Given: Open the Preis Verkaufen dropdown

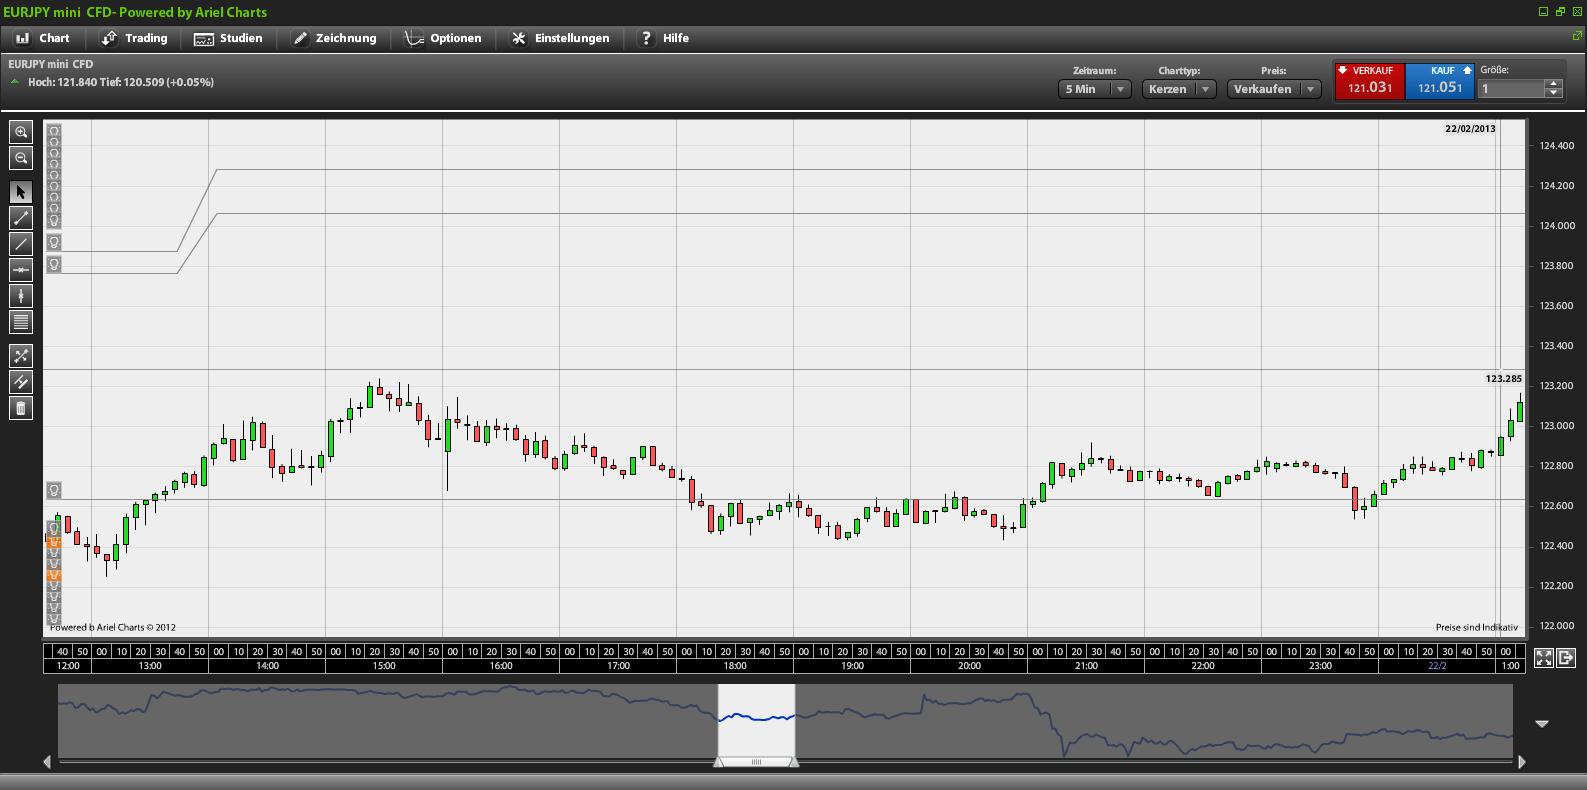Looking at the screenshot, I should click(x=1273, y=89).
